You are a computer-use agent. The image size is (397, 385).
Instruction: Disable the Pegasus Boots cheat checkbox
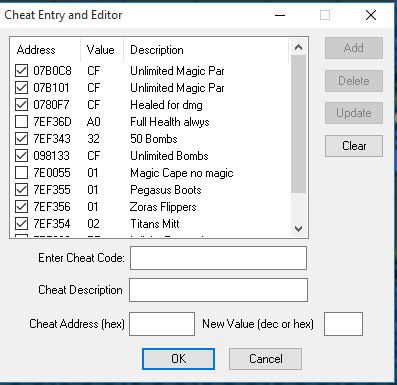coord(21,190)
